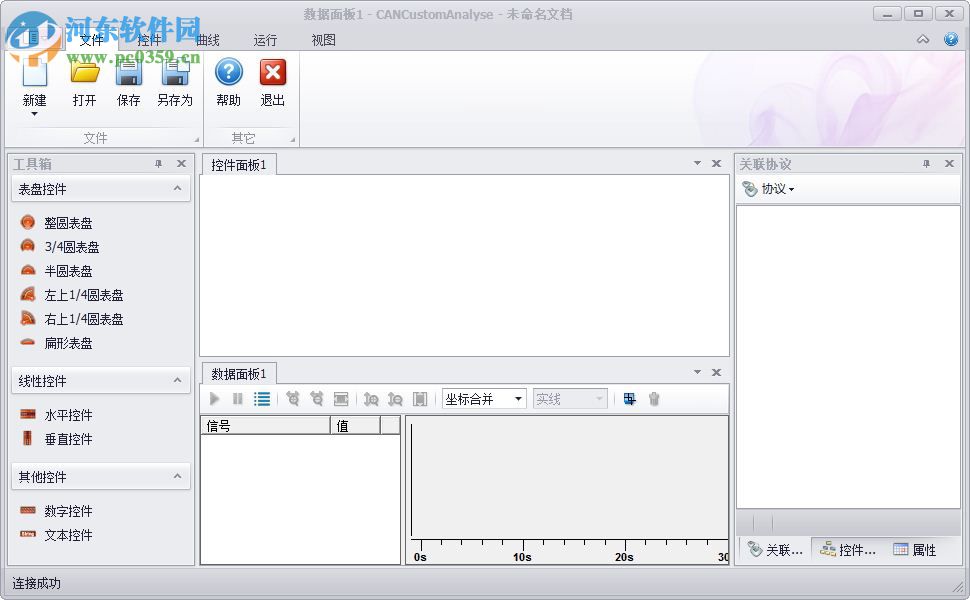Screen dimensions: 970x600
Task: Click the 保存 save icon
Action: click(128, 83)
